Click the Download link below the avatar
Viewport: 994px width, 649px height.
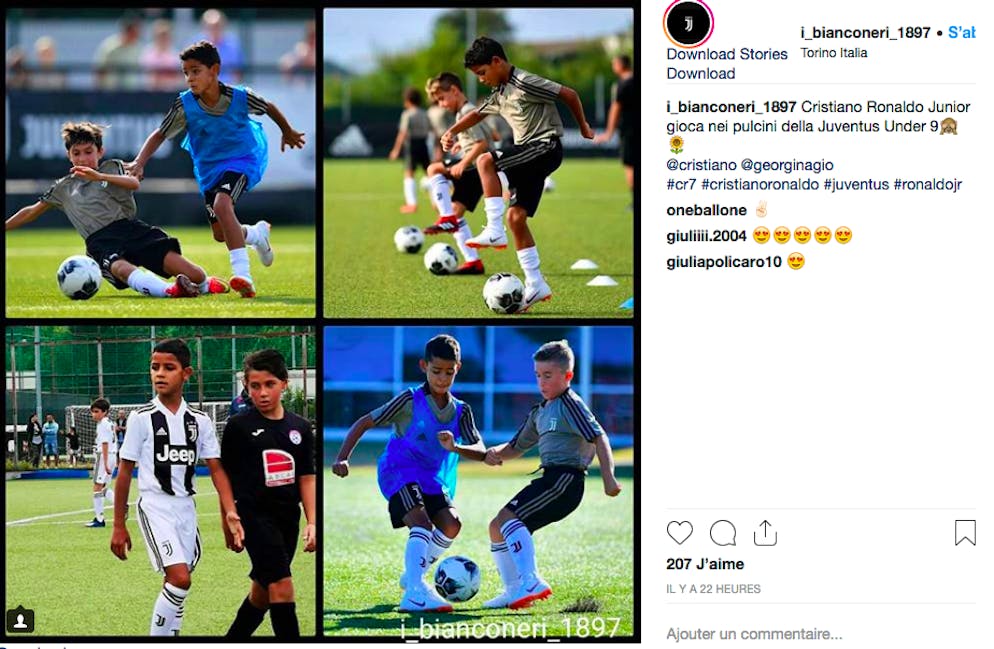tap(700, 74)
